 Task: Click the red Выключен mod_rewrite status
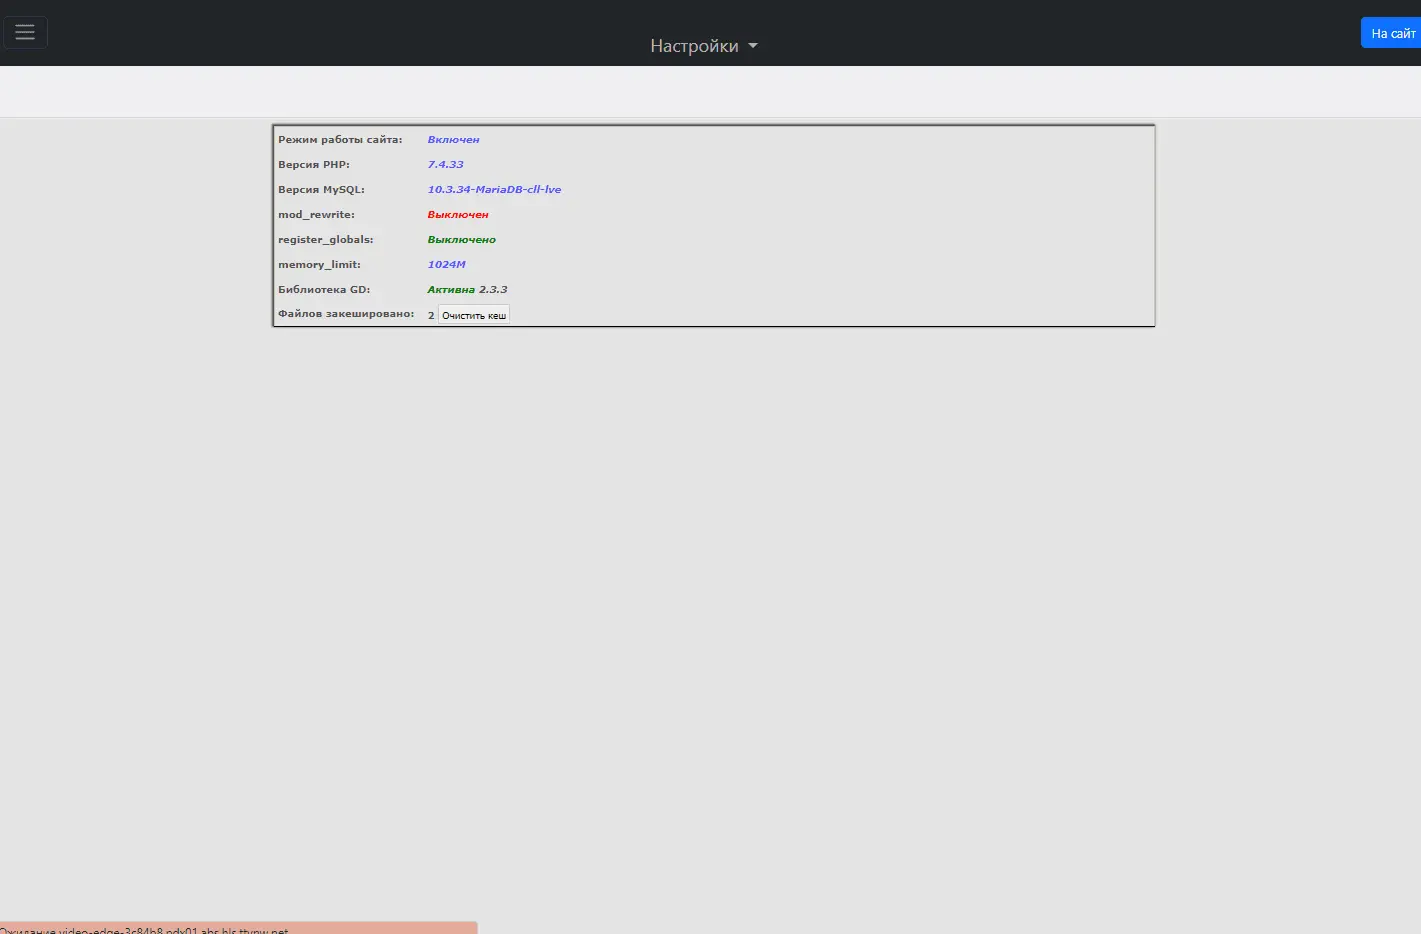pos(458,215)
